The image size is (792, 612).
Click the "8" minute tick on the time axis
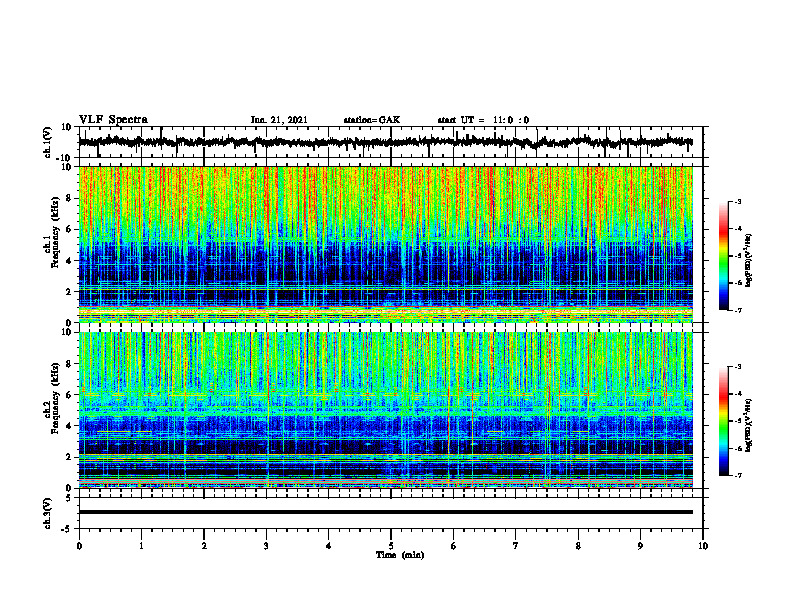(x=578, y=546)
